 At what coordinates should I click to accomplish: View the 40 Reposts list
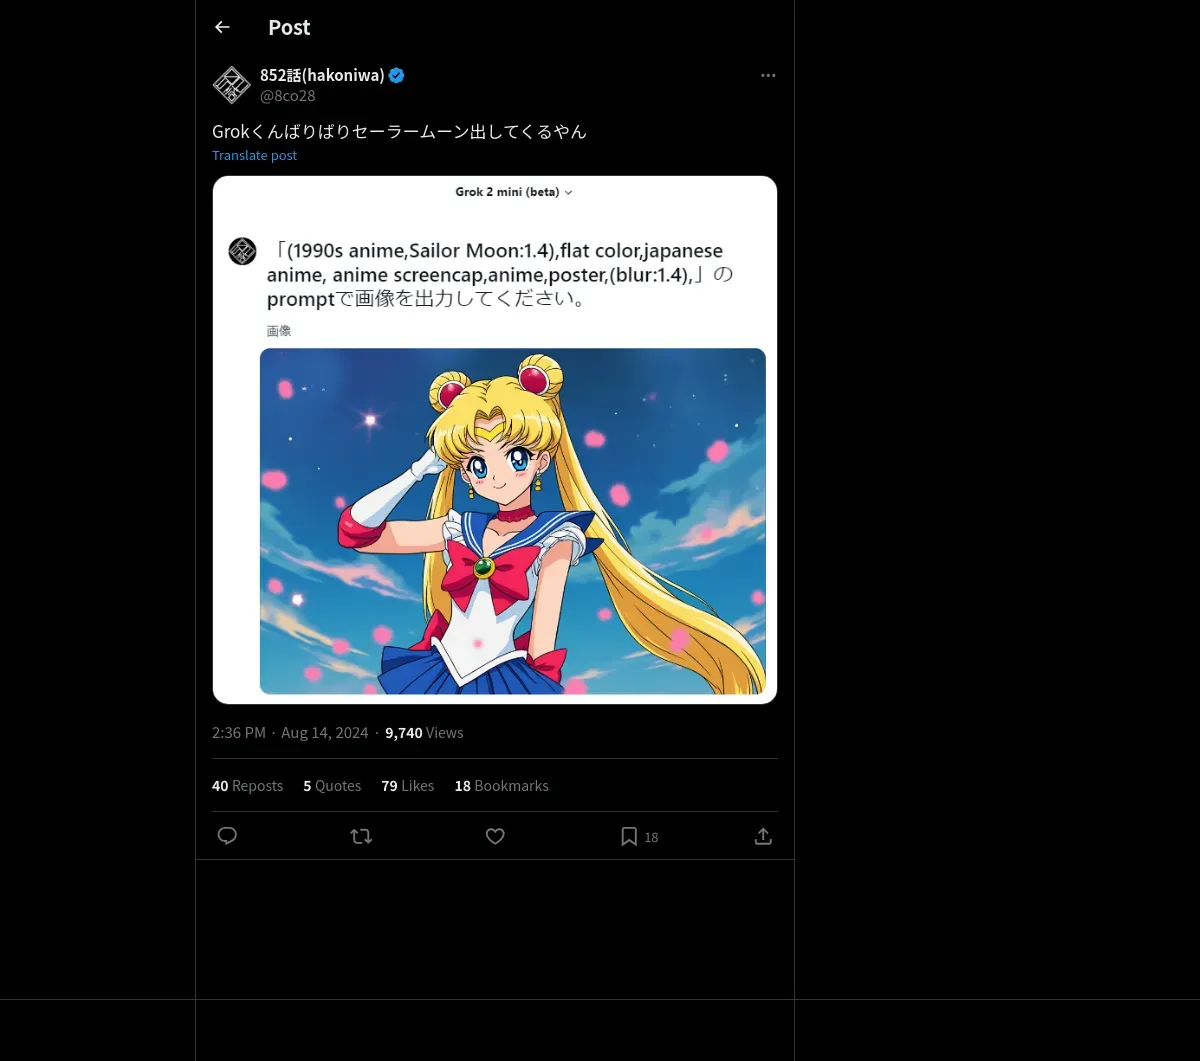pyautogui.click(x=247, y=786)
